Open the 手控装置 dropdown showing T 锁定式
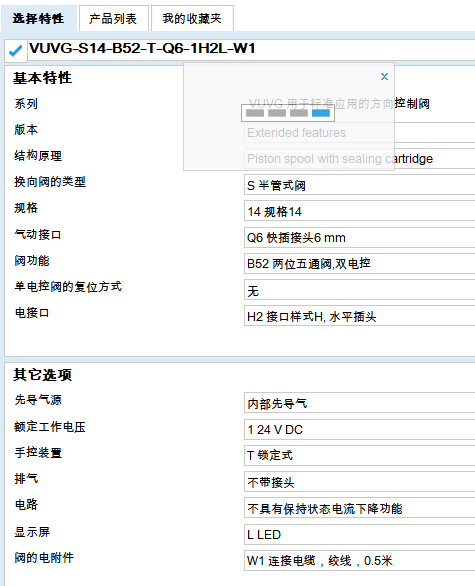This screenshot has width=475, height=586. click(x=360, y=455)
